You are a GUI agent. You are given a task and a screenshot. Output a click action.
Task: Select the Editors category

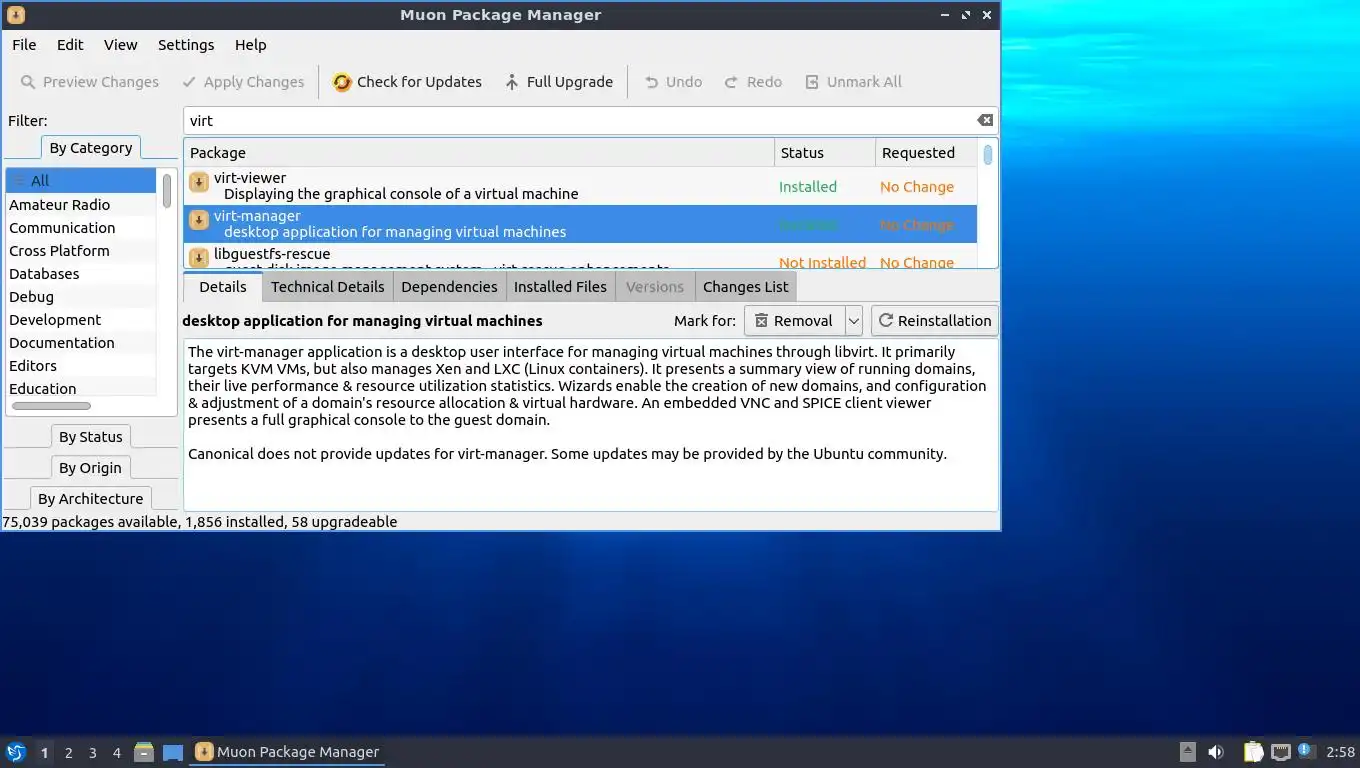tap(81, 366)
